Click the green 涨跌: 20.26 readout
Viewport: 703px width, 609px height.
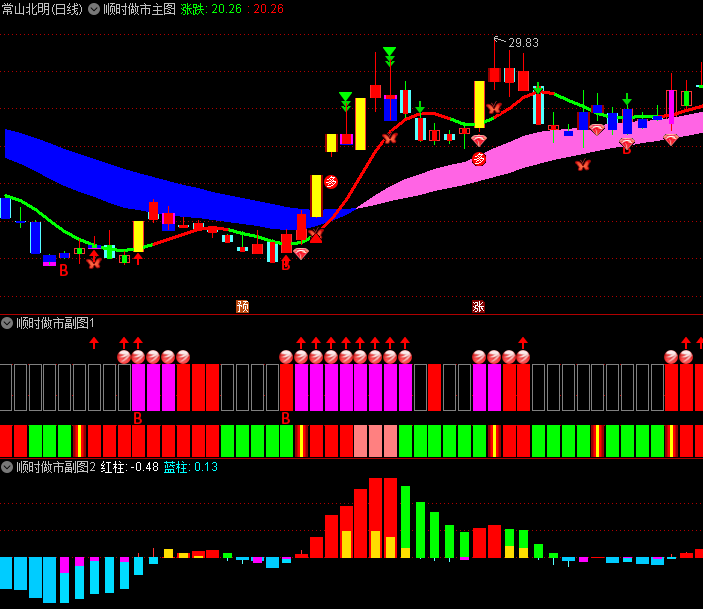pyautogui.click(x=211, y=9)
